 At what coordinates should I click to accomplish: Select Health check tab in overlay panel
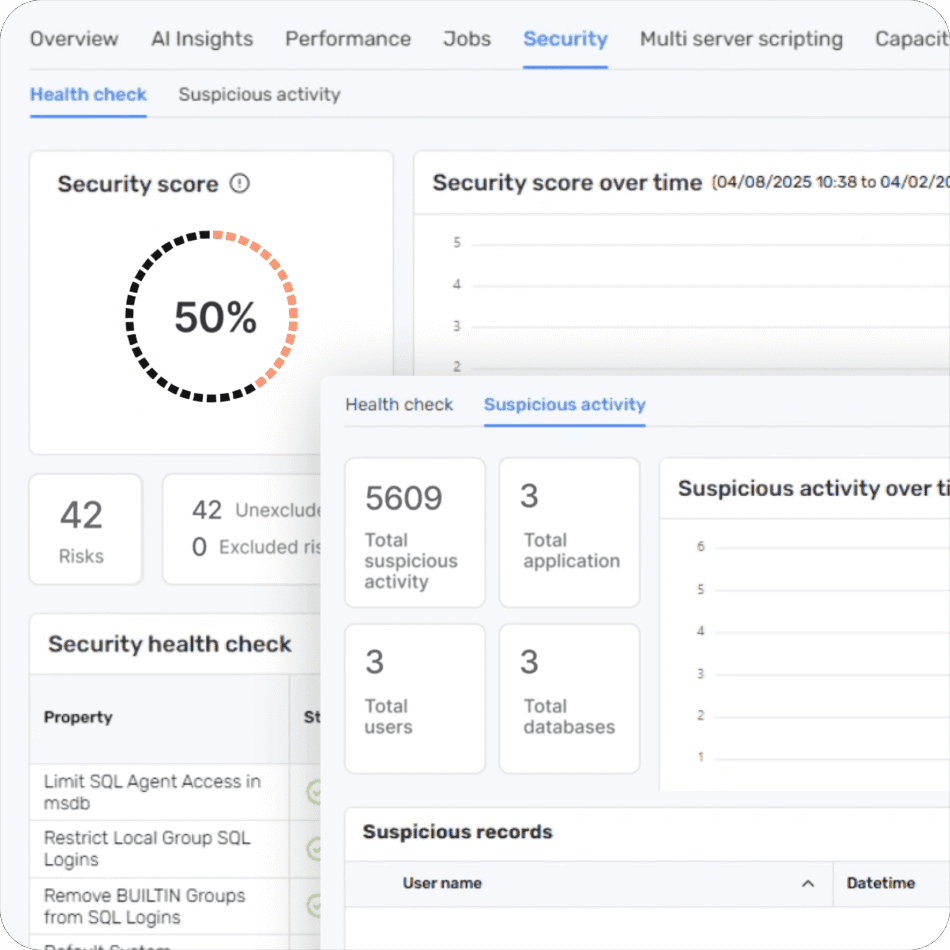tap(399, 405)
